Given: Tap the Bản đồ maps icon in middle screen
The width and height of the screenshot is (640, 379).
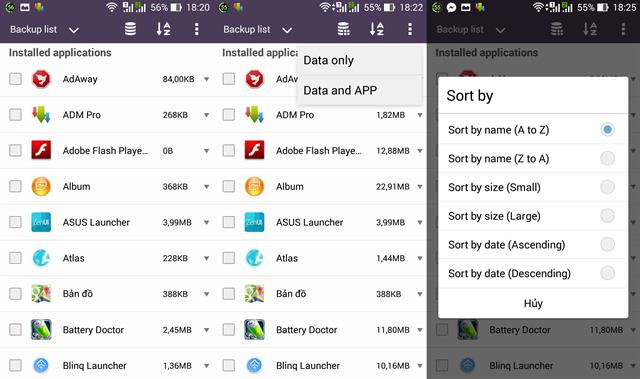Looking at the screenshot, I should [255, 294].
